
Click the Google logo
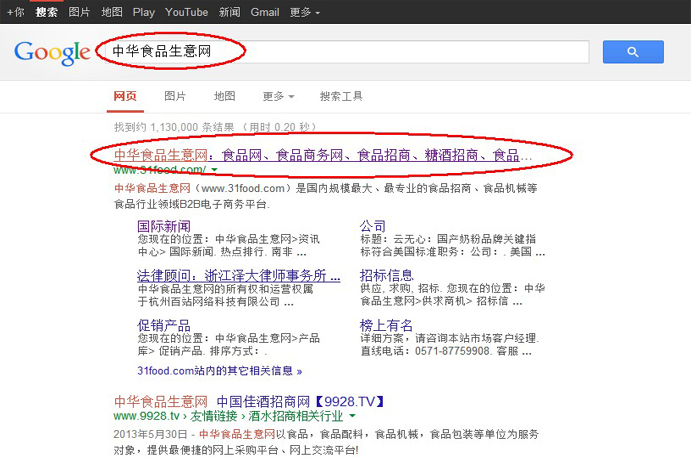[52, 52]
